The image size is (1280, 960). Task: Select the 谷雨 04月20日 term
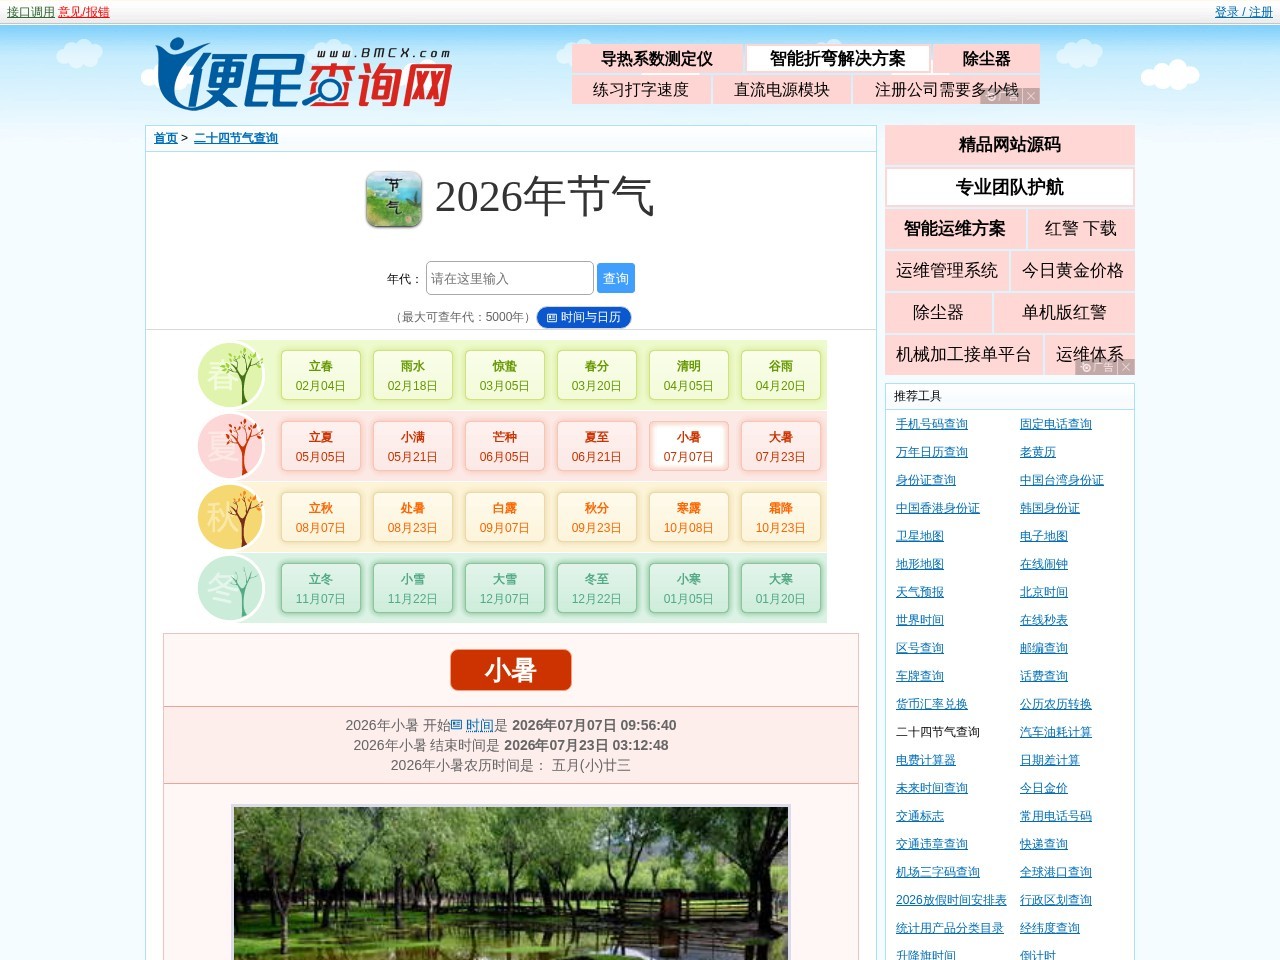pos(781,375)
